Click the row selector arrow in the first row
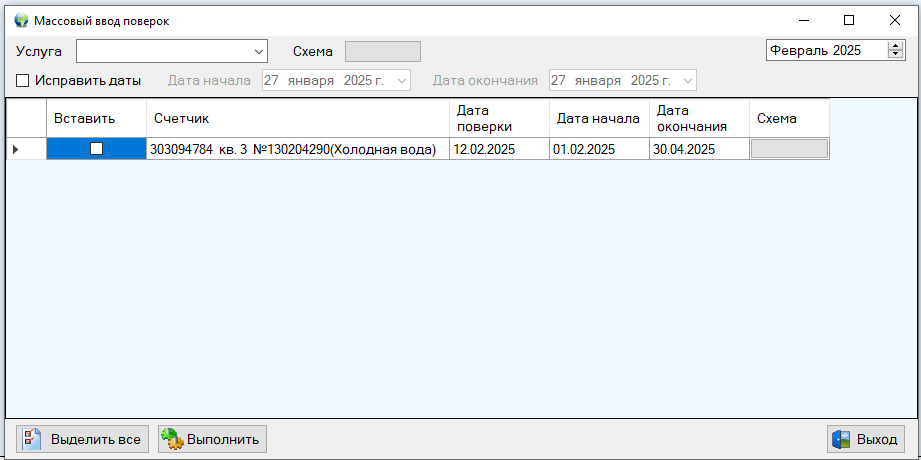 [x=16, y=149]
